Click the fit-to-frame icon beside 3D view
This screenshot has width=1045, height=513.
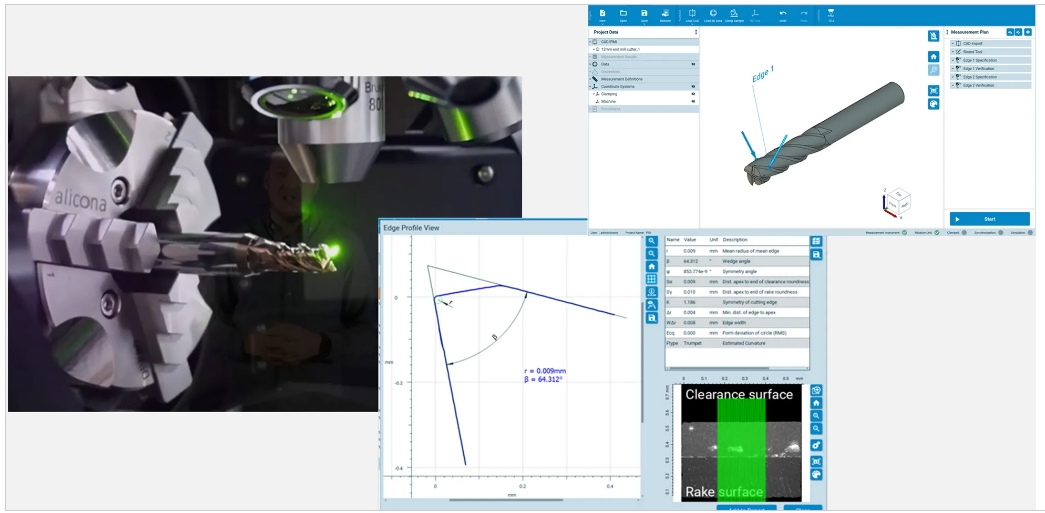coord(934,91)
